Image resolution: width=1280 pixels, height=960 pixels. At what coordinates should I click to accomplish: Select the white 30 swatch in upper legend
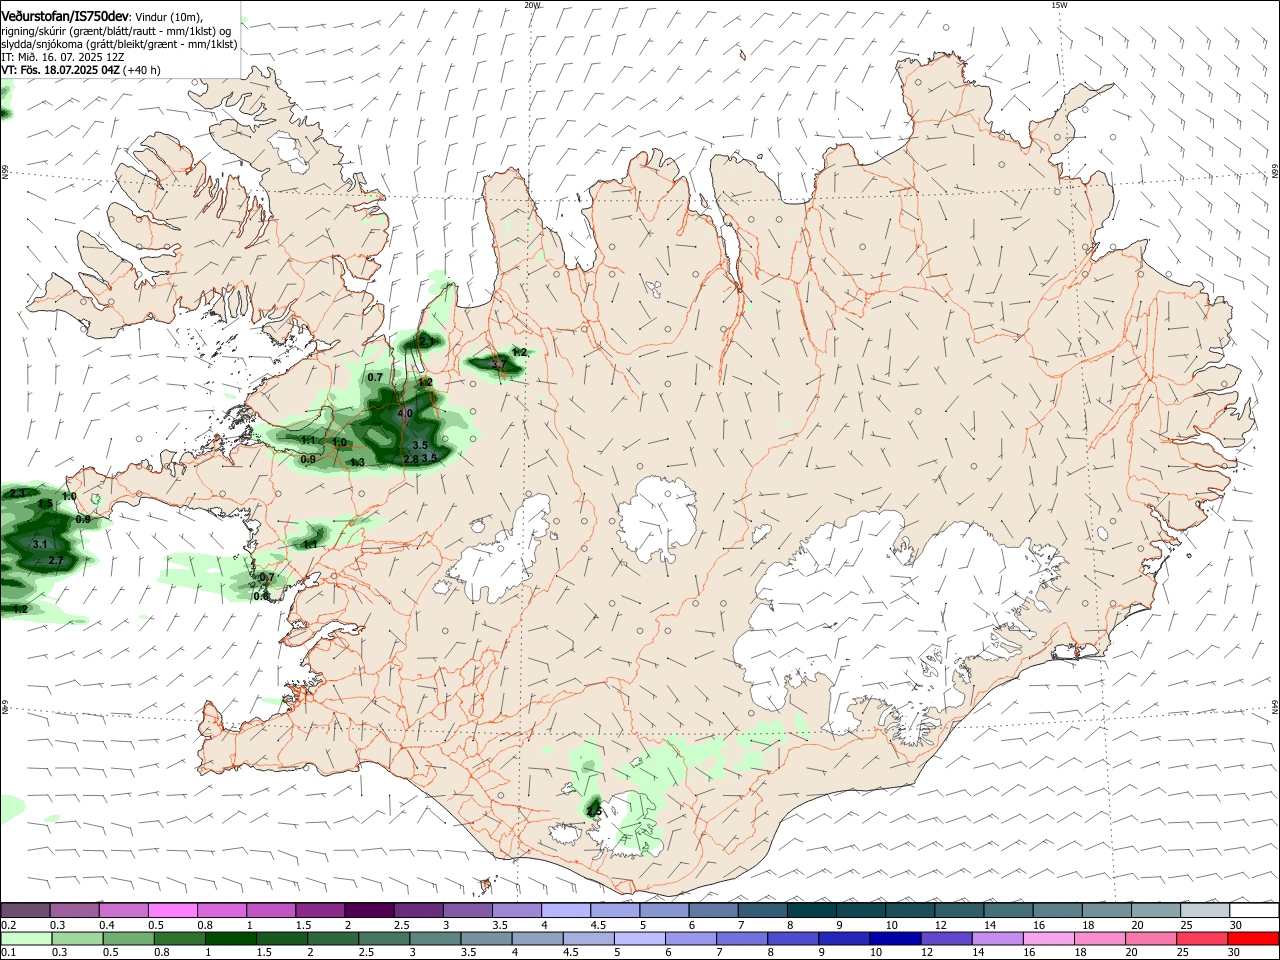point(1255,911)
